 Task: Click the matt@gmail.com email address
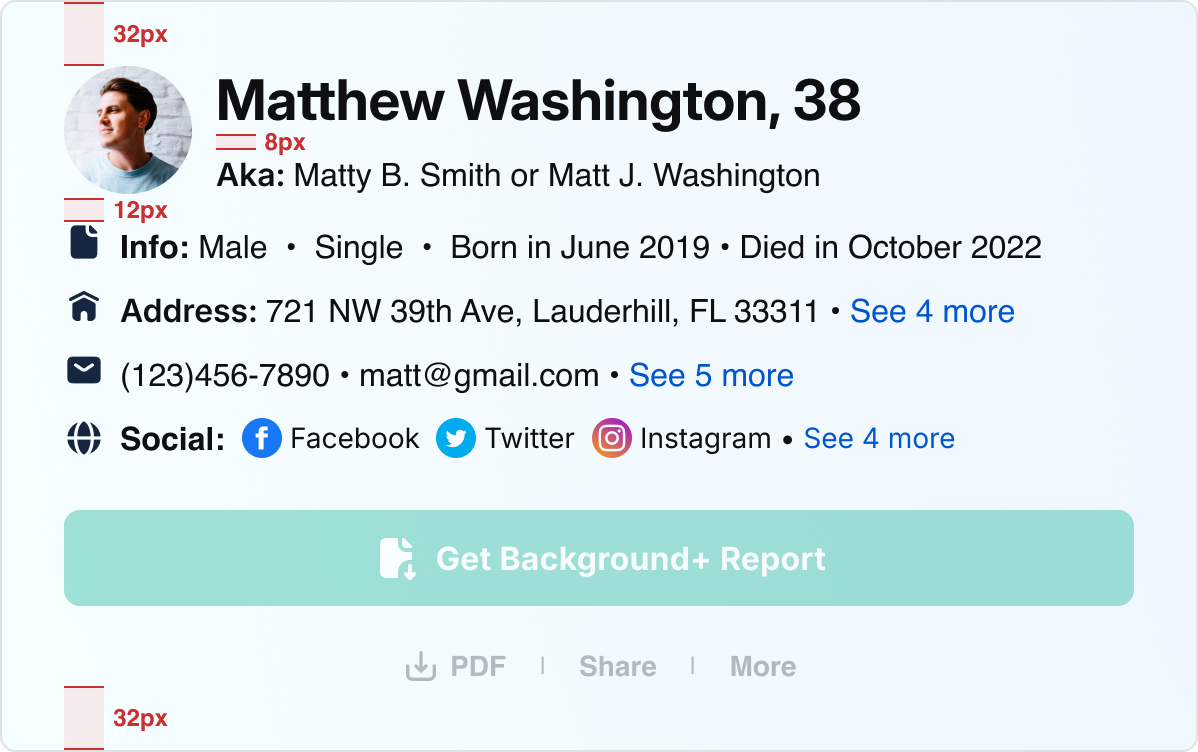click(x=479, y=376)
